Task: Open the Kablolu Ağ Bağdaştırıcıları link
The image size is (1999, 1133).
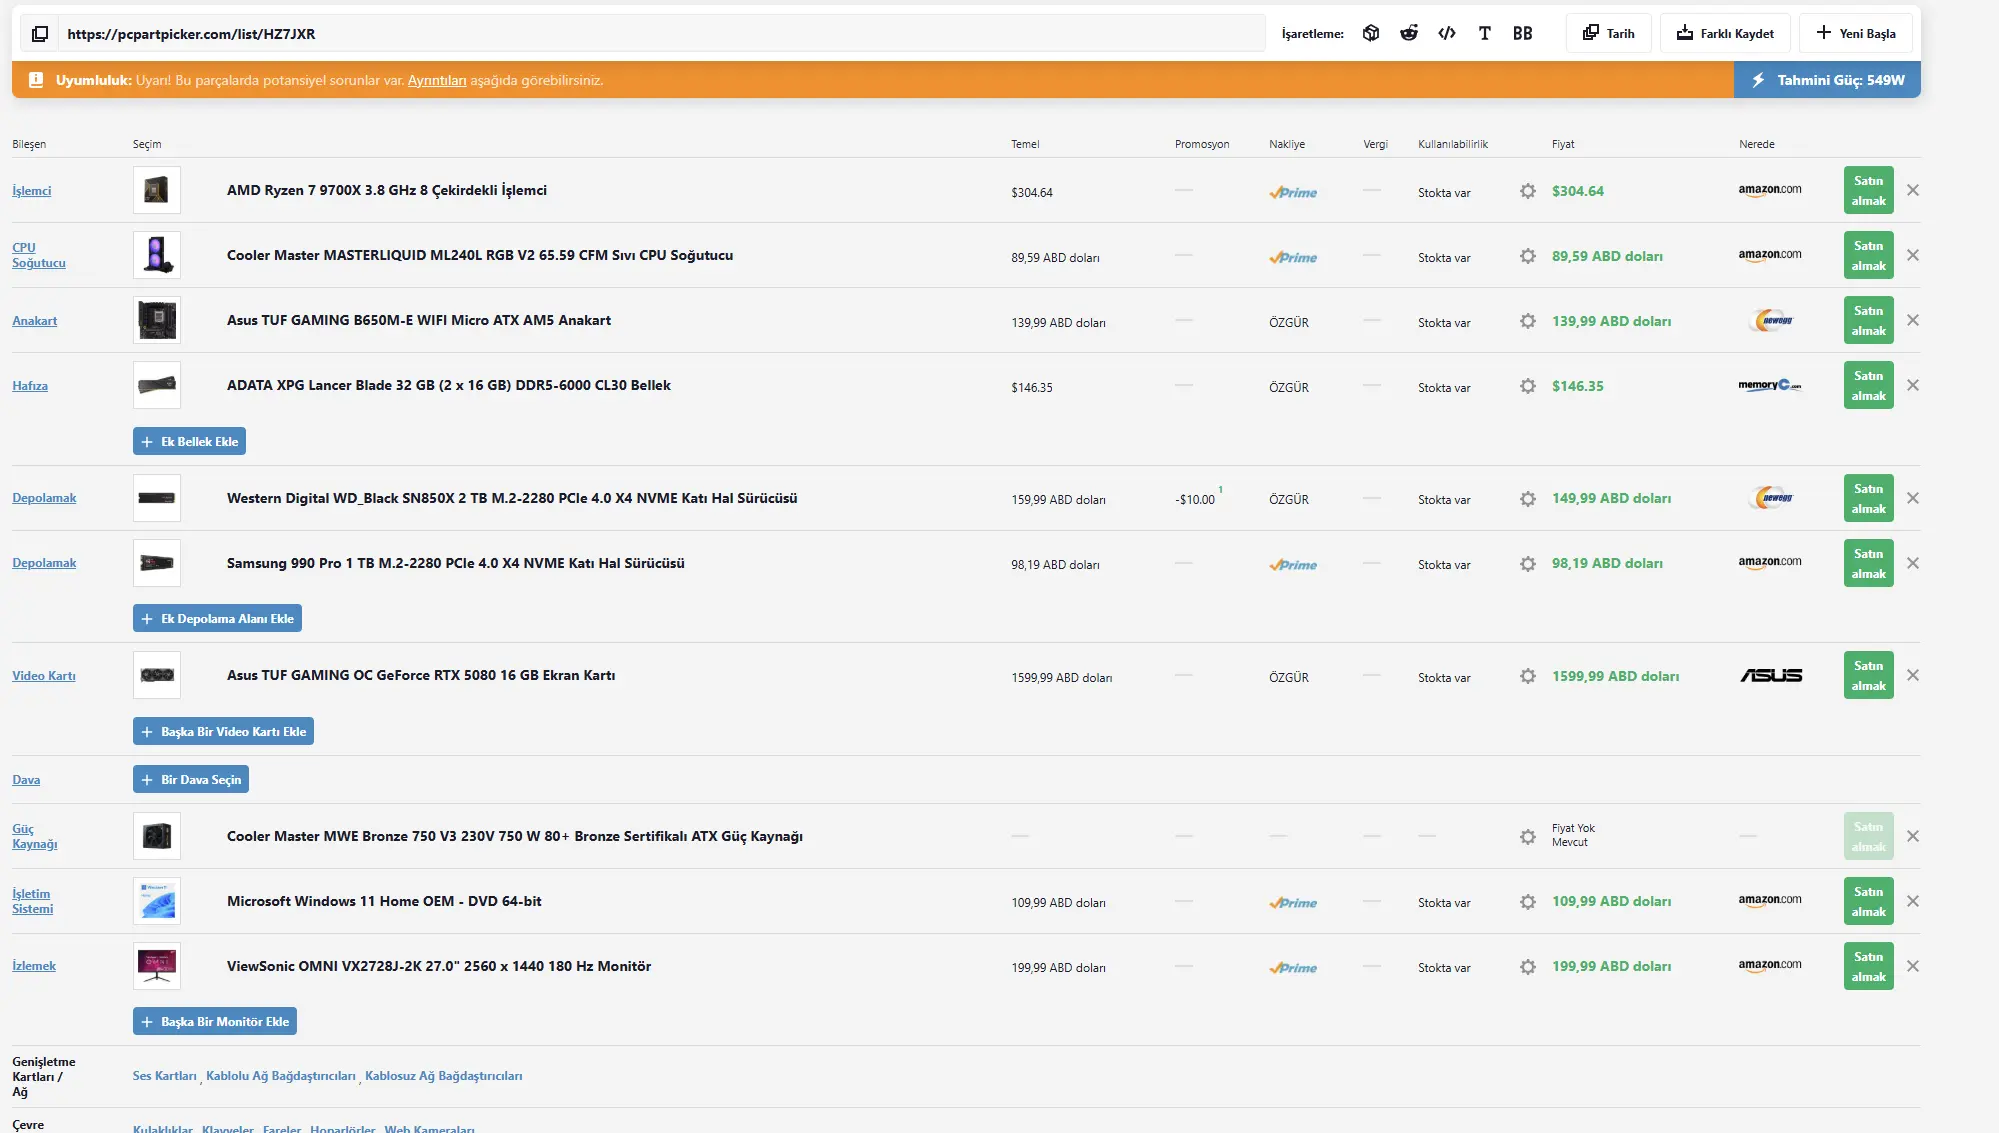Action: pos(281,1076)
